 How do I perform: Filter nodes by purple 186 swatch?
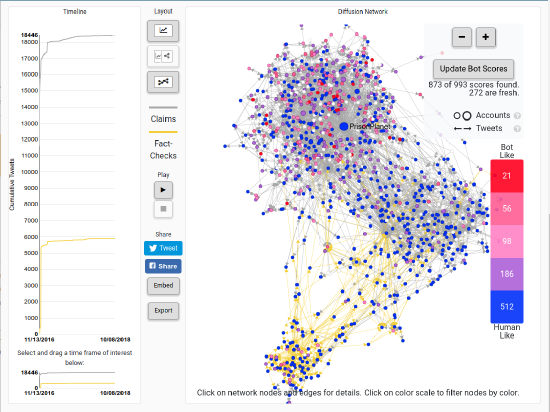click(x=507, y=274)
